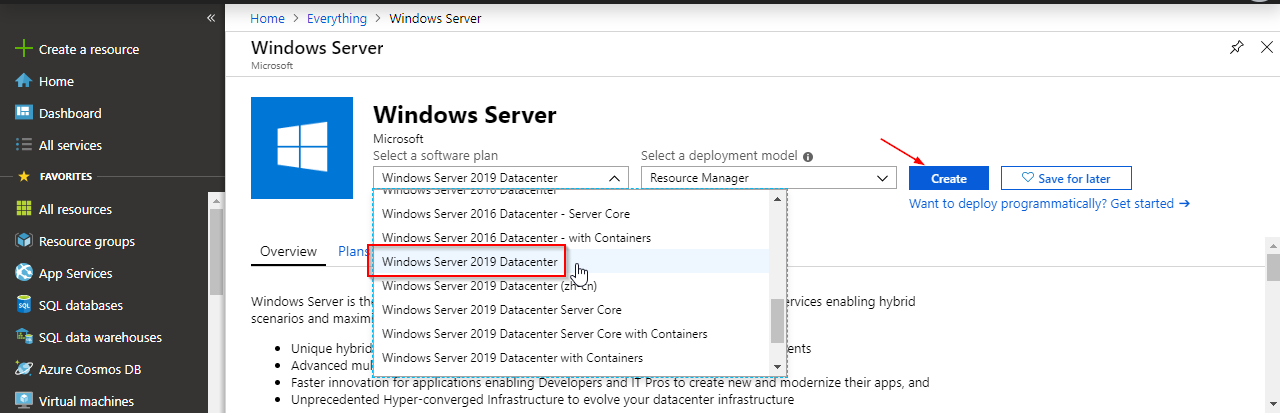This screenshot has width=1280, height=413.
Task: Open Create a resource in sidebar
Action: pyautogui.click(x=89, y=49)
